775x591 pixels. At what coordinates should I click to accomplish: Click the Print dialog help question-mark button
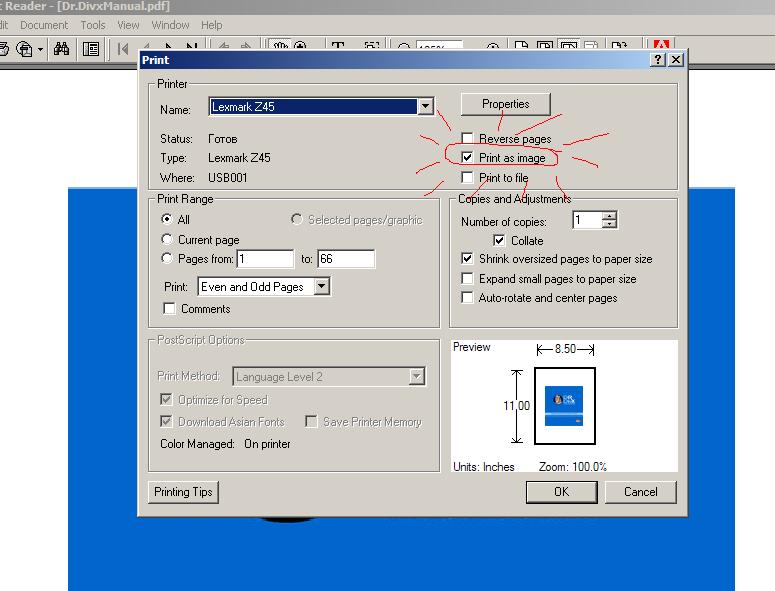click(657, 60)
